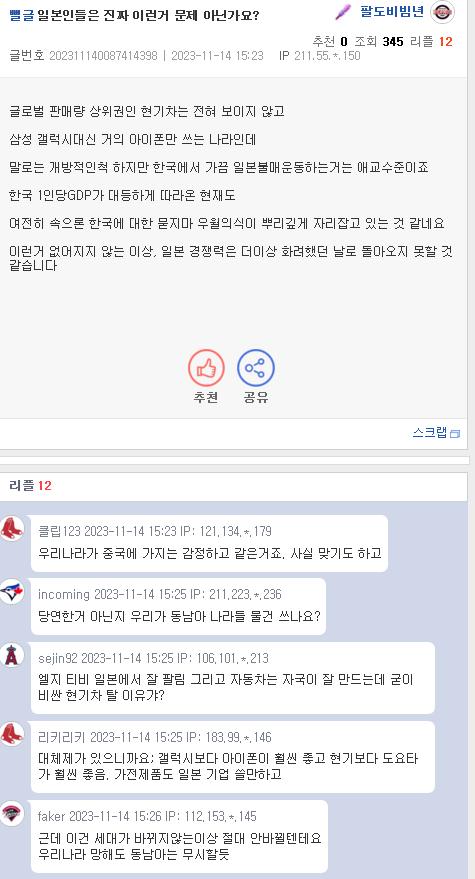The height and width of the screenshot is (879, 475).
Task: Click commenter name incoming
Action: click(64, 594)
